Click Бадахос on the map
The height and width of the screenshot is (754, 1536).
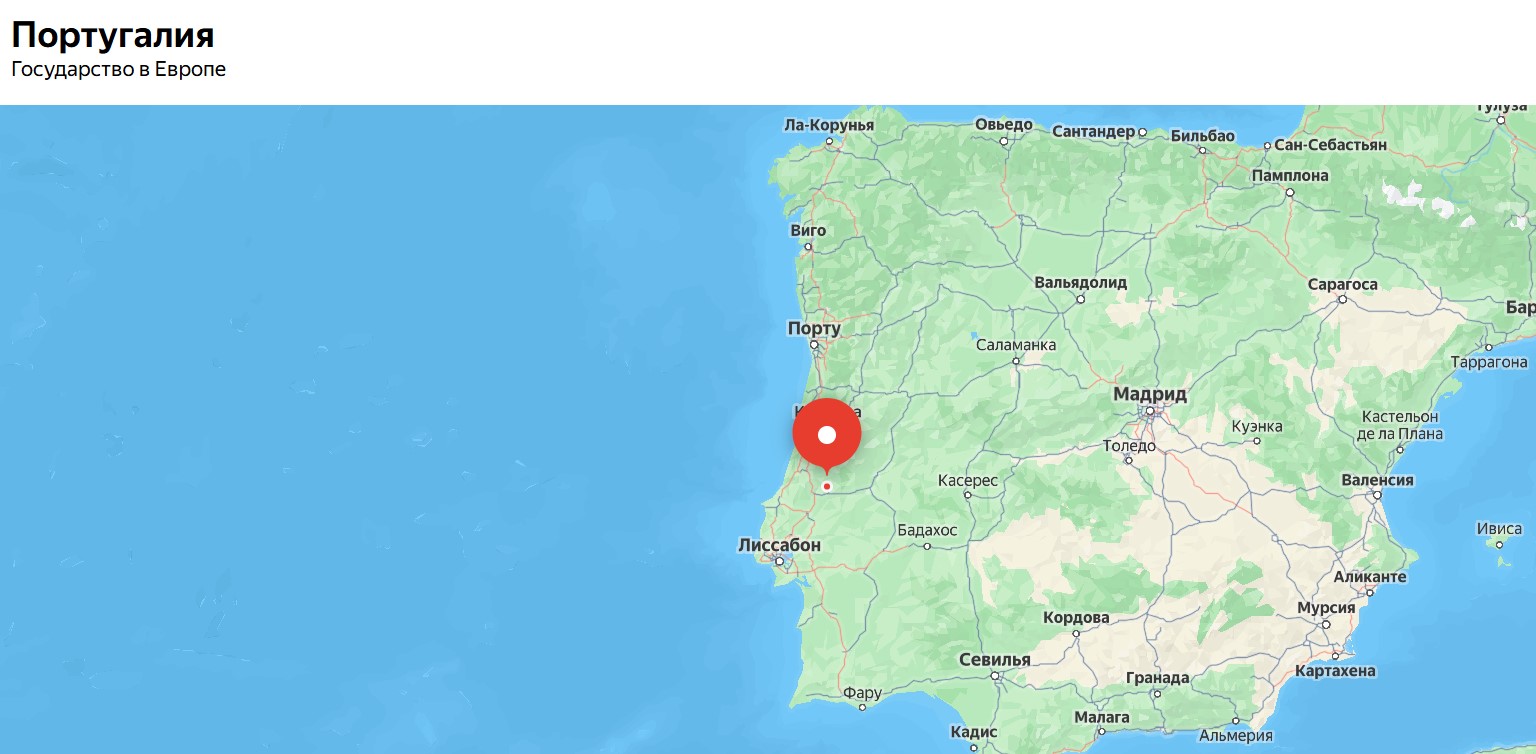point(927,530)
